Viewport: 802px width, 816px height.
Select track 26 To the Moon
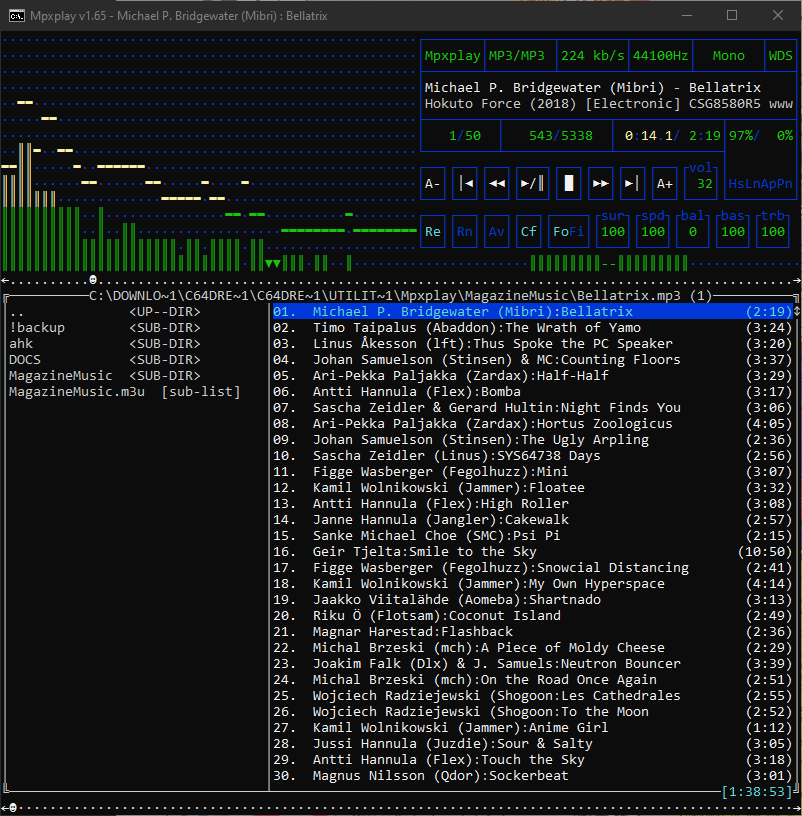pyautogui.click(x=532, y=712)
